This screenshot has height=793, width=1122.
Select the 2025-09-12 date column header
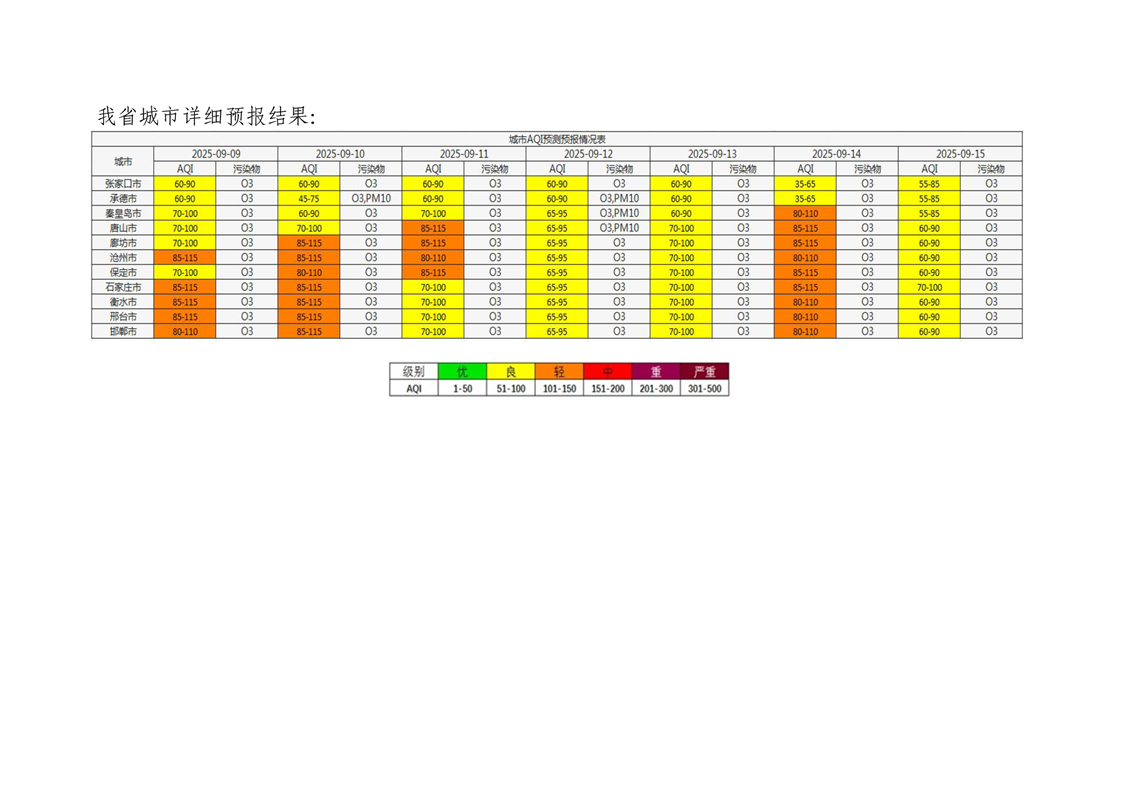[588, 154]
